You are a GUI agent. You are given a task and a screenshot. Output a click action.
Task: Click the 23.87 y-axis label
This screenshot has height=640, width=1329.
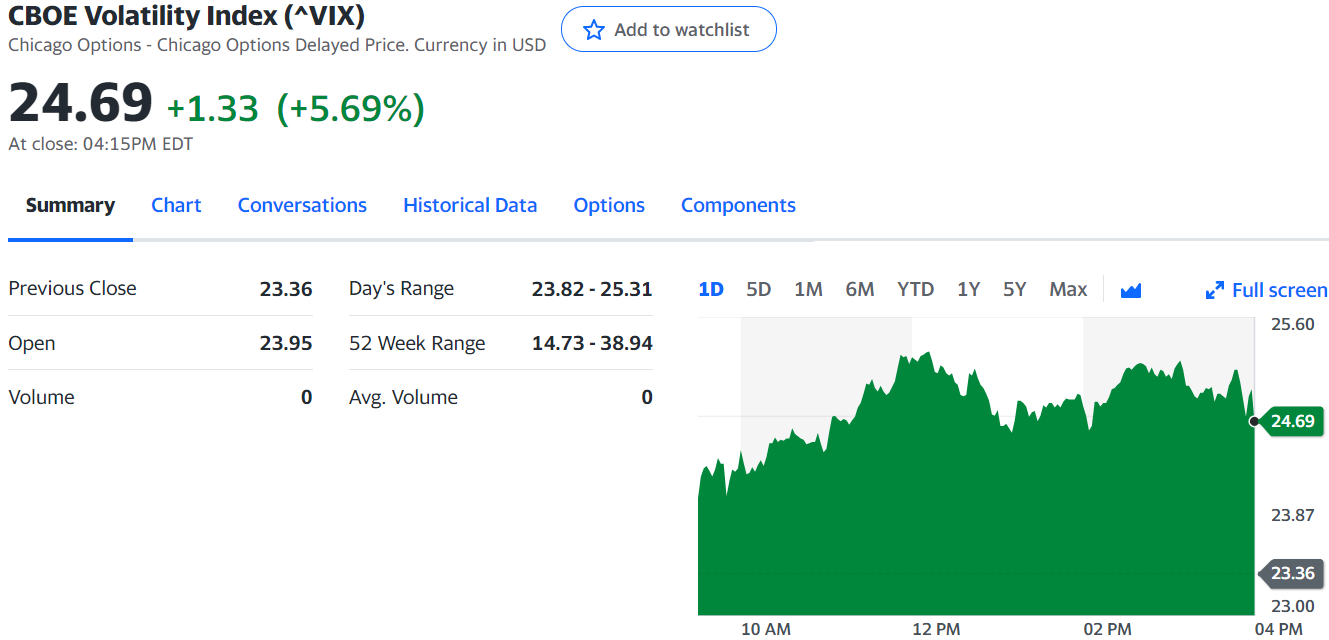point(1292,515)
